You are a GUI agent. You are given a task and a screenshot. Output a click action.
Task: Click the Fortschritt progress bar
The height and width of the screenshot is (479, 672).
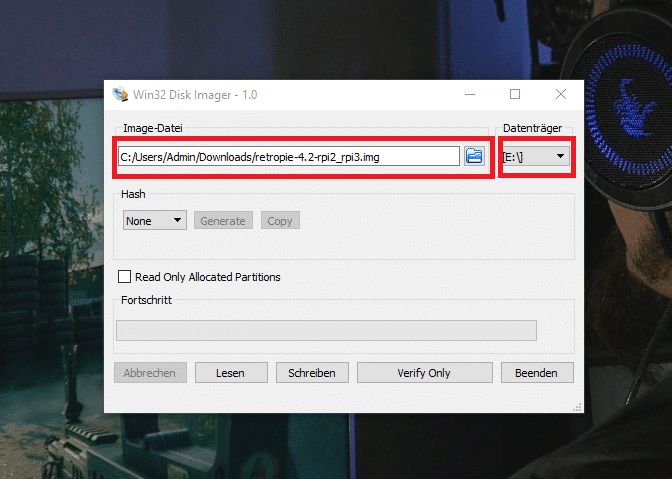326,330
